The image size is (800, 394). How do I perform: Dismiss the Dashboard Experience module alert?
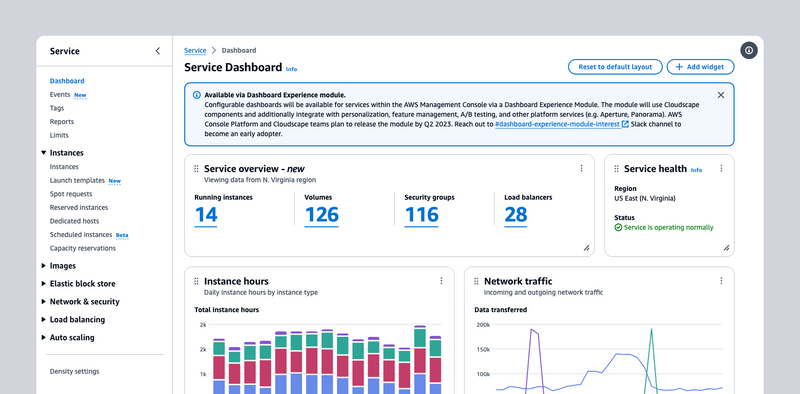click(x=721, y=95)
